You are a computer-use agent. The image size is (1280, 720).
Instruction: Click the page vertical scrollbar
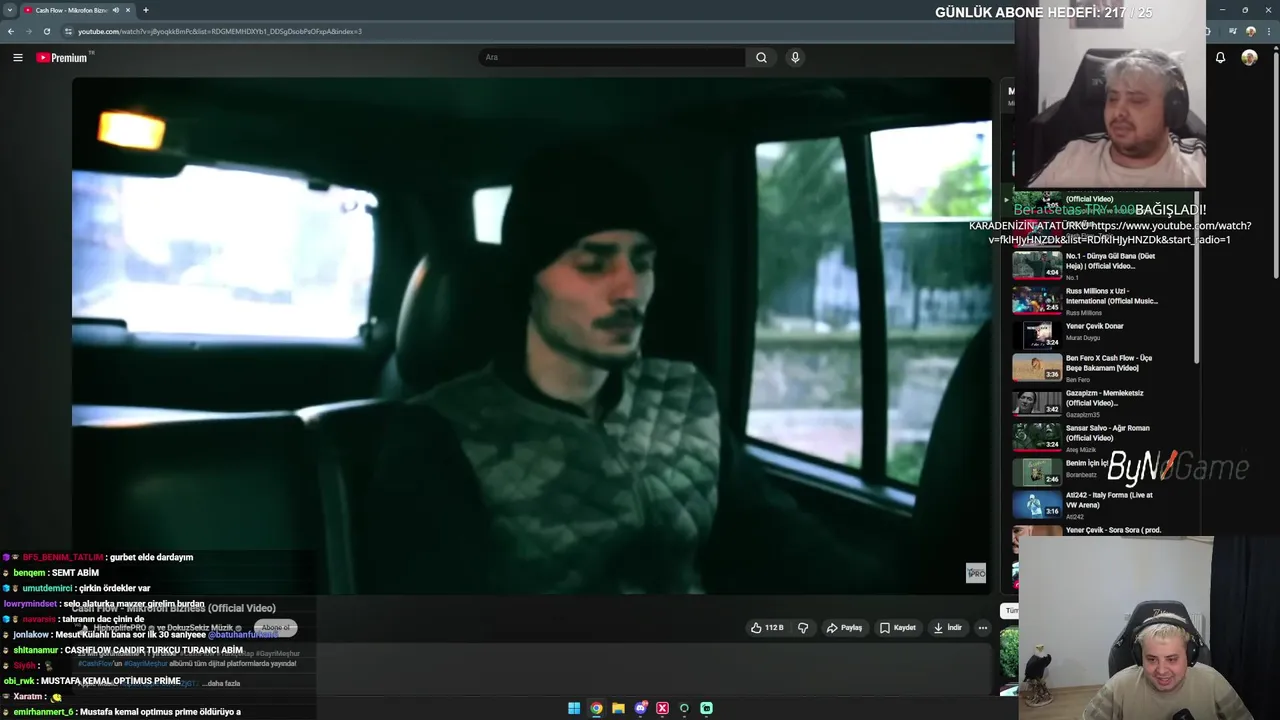pos(1274,165)
